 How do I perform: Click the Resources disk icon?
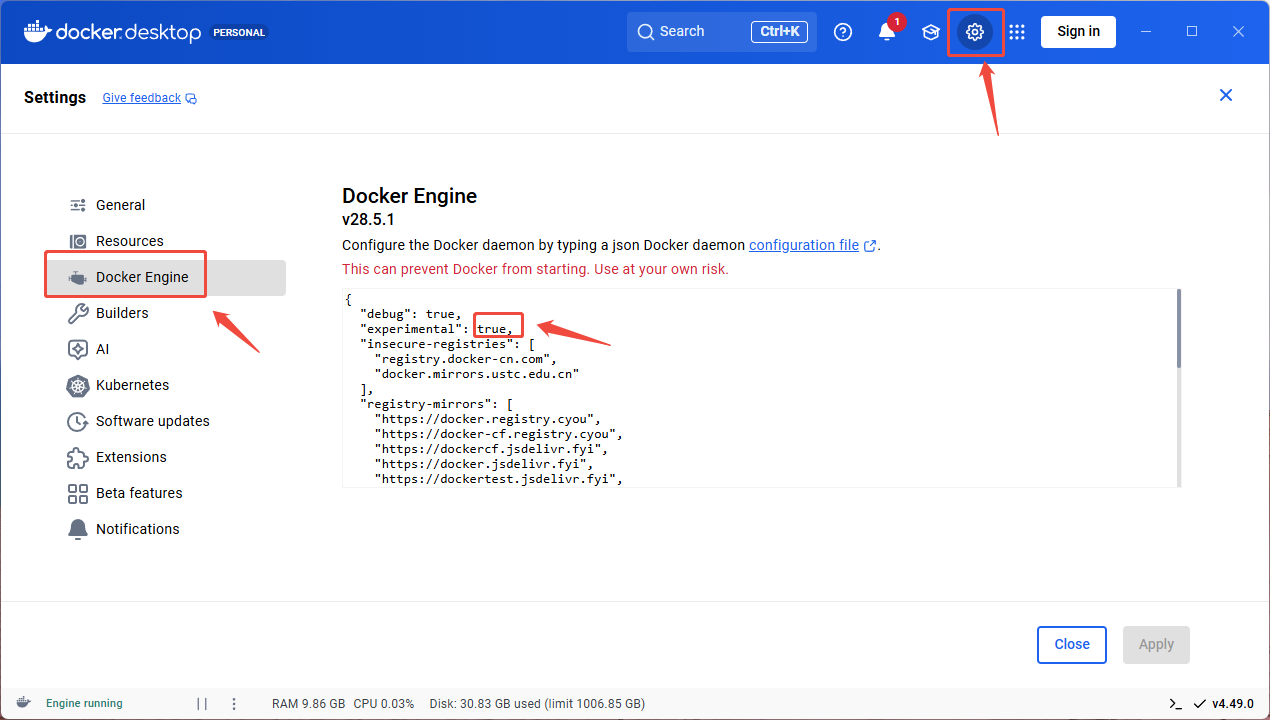(78, 241)
